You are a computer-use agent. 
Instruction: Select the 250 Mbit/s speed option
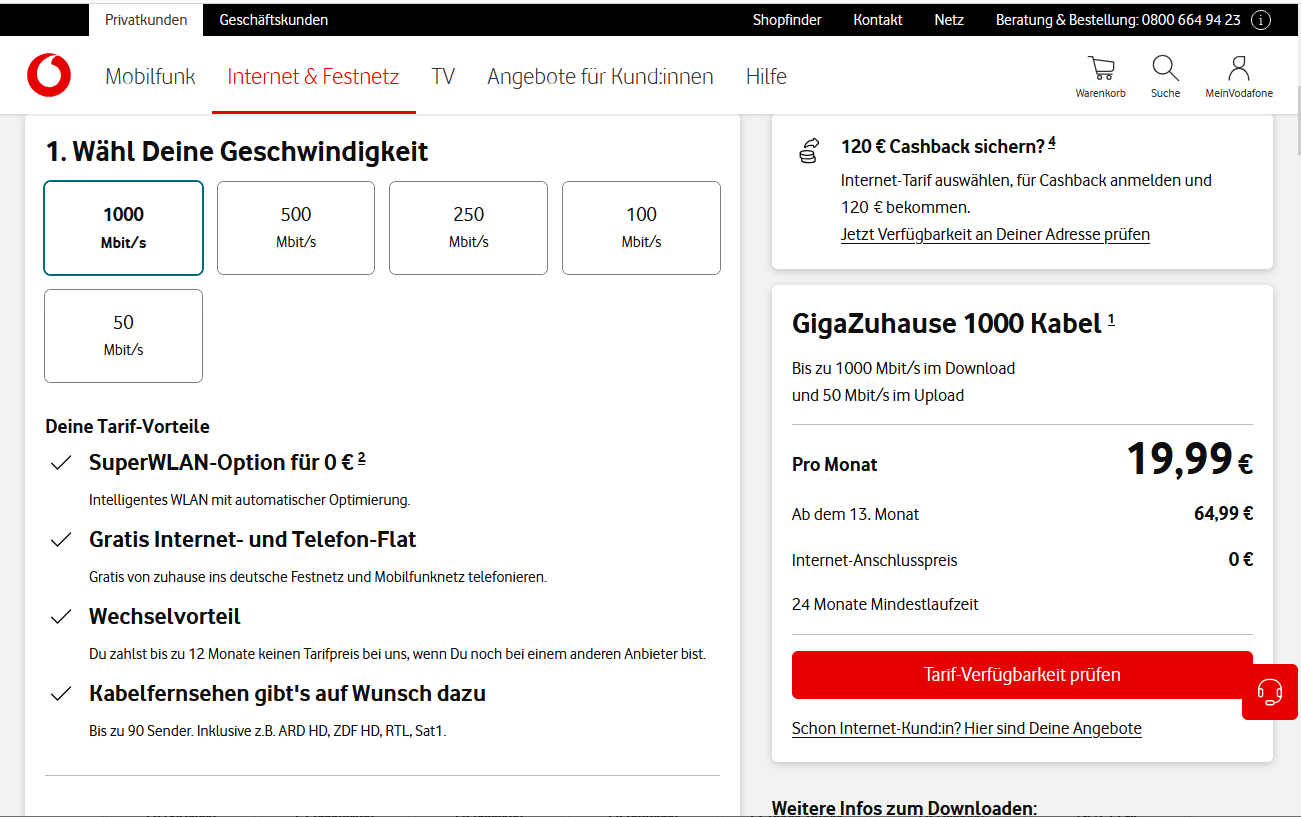pos(468,227)
